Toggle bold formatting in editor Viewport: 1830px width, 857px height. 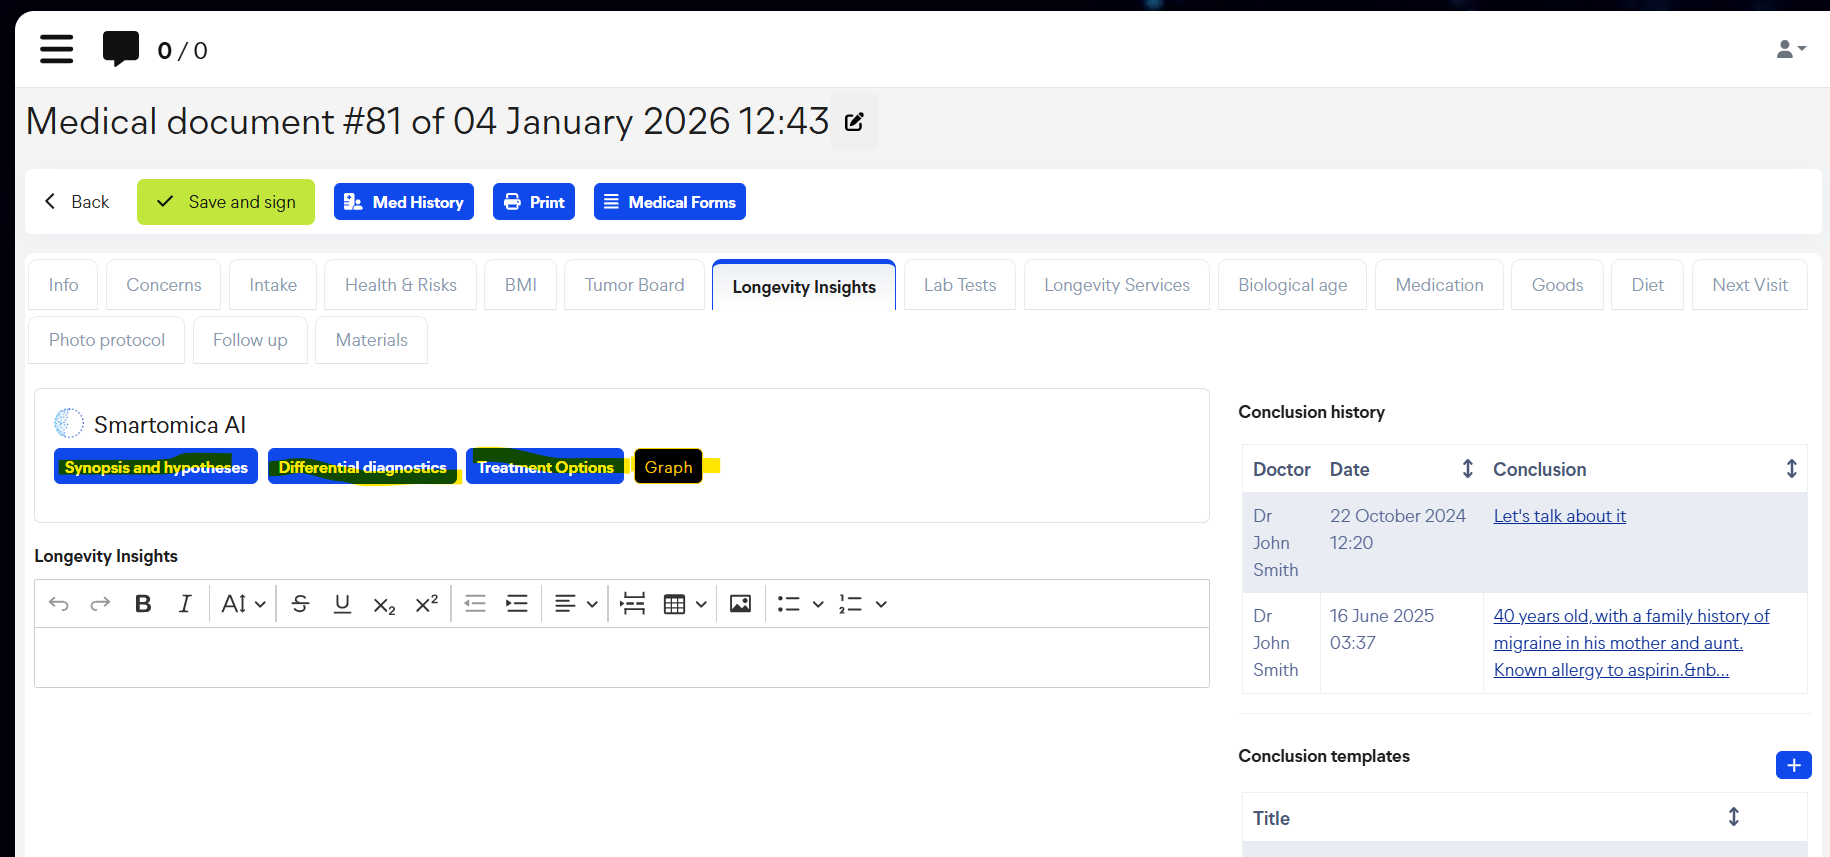pyautogui.click(x=143, y=604)
